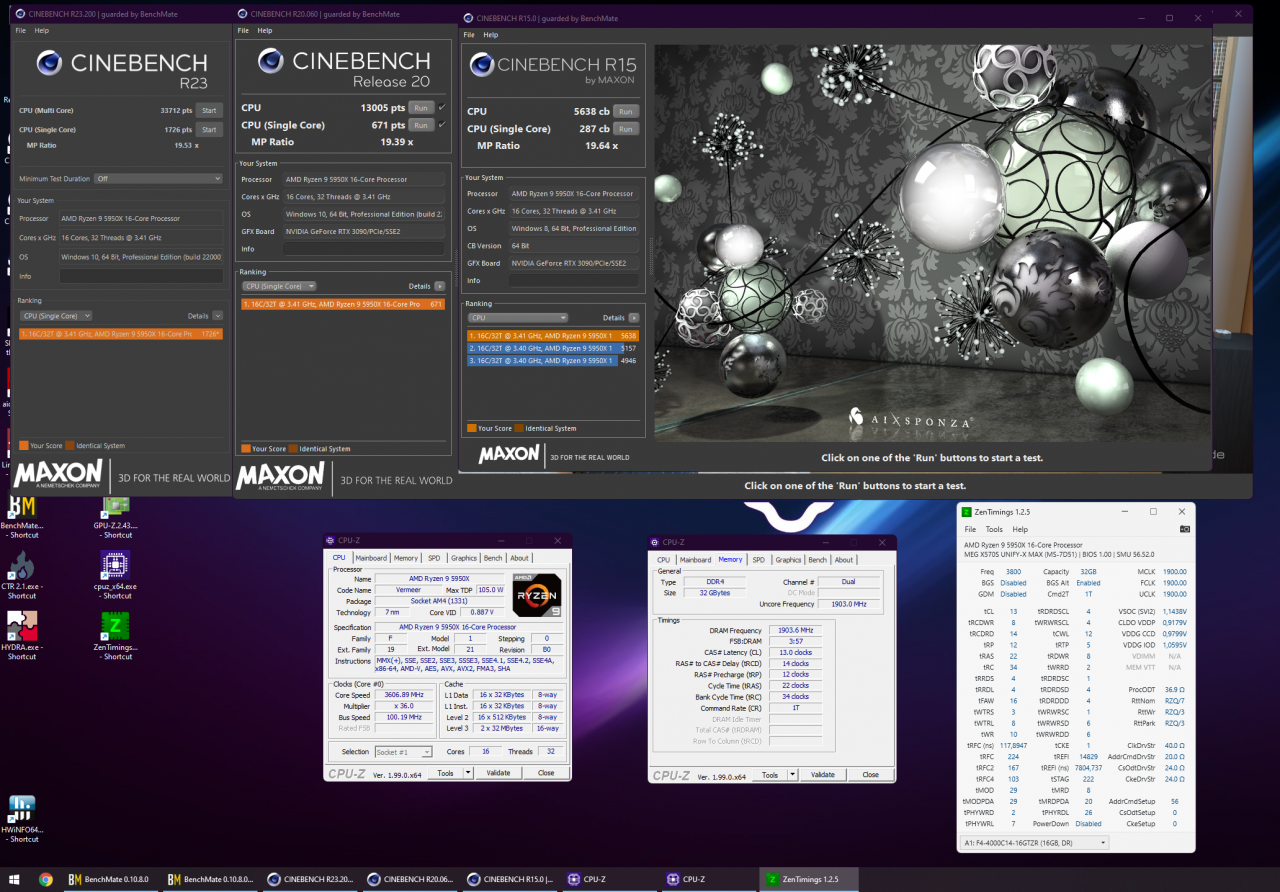Switch to the SPD tab in CPU-Z memory window
Screen dimensions: 1280x892
[x=758, y=560]
